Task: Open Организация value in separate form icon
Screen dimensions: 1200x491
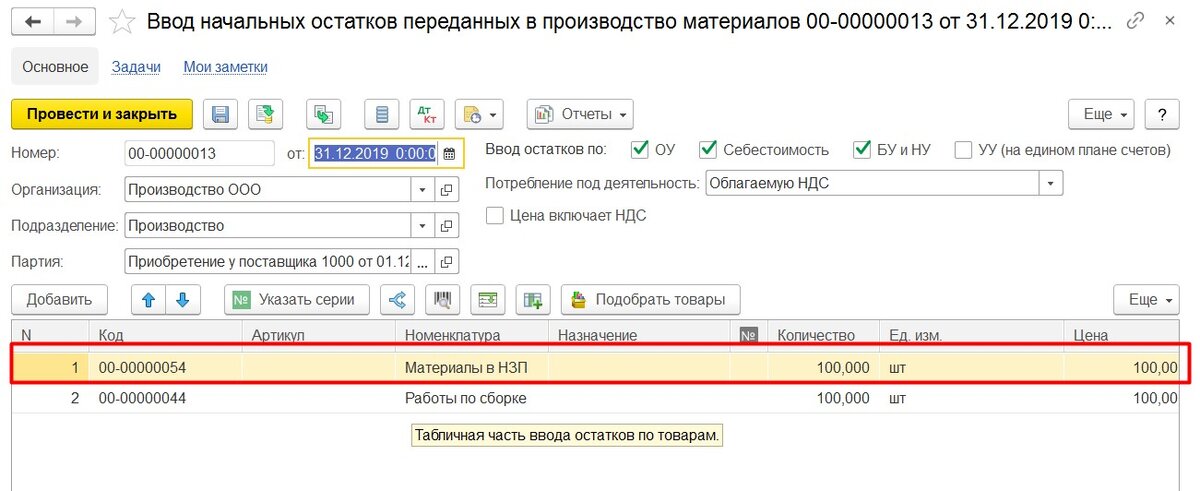Action: pyautogui.click(x=447, y=189)
